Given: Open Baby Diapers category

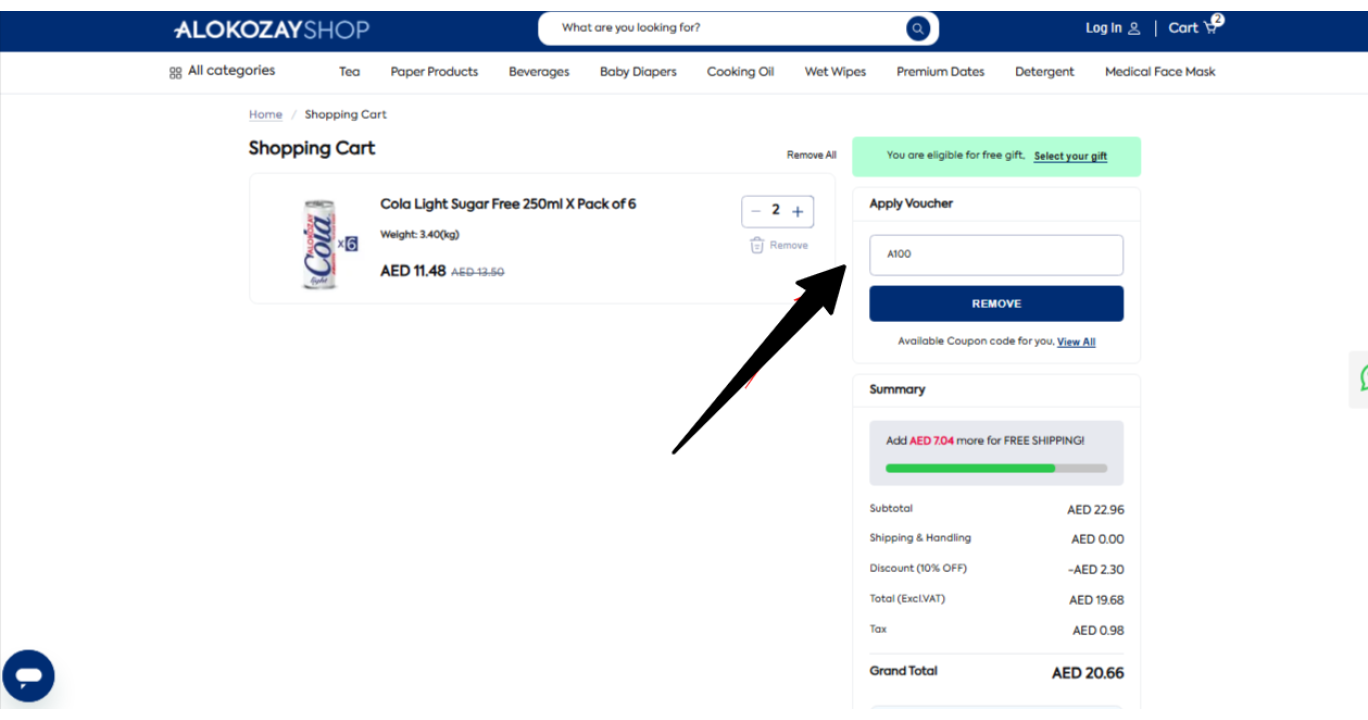Looking at the screenshot, I should pyautogui.click(x=638, y=72).
